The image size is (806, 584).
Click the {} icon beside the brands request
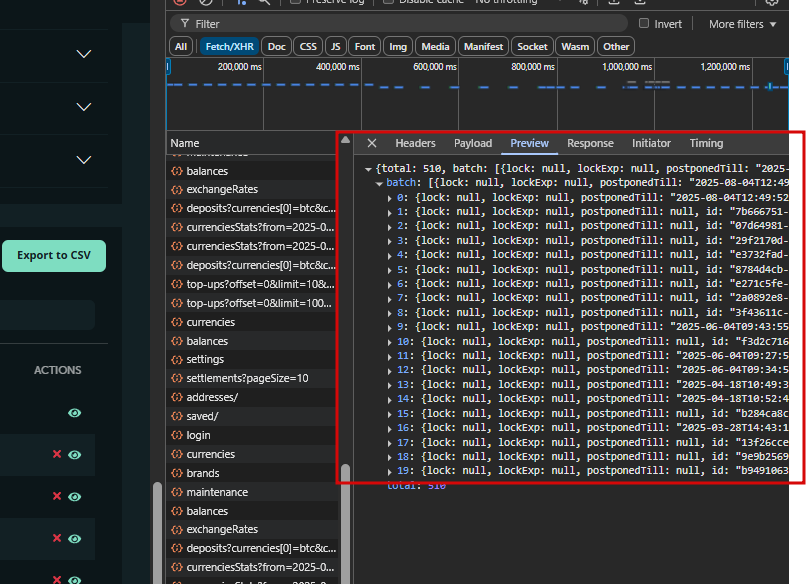point(177,473)
